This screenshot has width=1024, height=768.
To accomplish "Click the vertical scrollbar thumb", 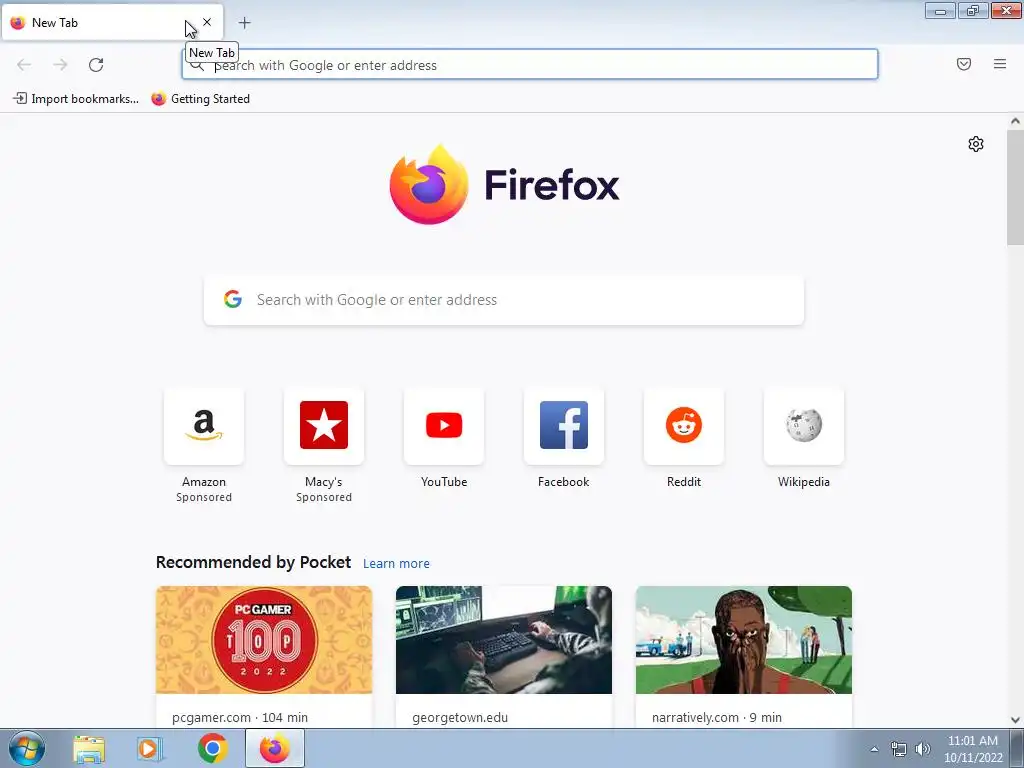I will click(1015, 187).
